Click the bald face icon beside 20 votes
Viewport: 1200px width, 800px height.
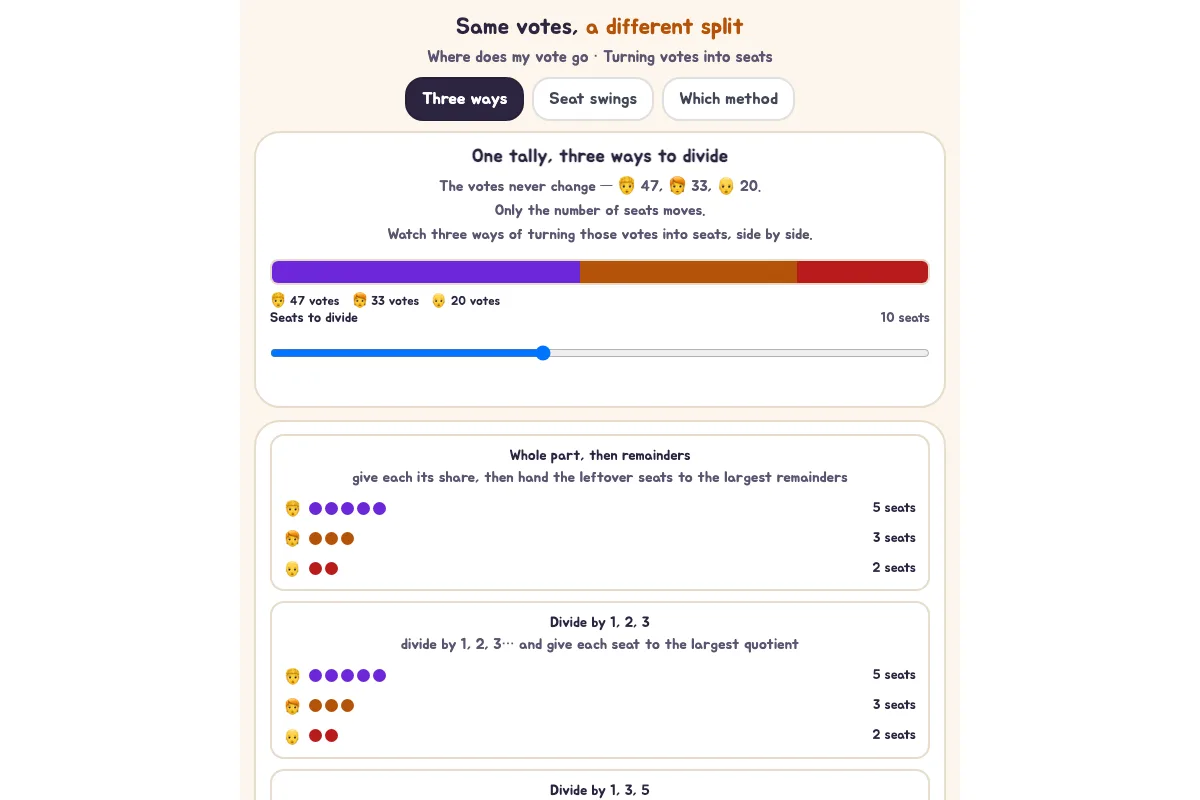(439, 300)
